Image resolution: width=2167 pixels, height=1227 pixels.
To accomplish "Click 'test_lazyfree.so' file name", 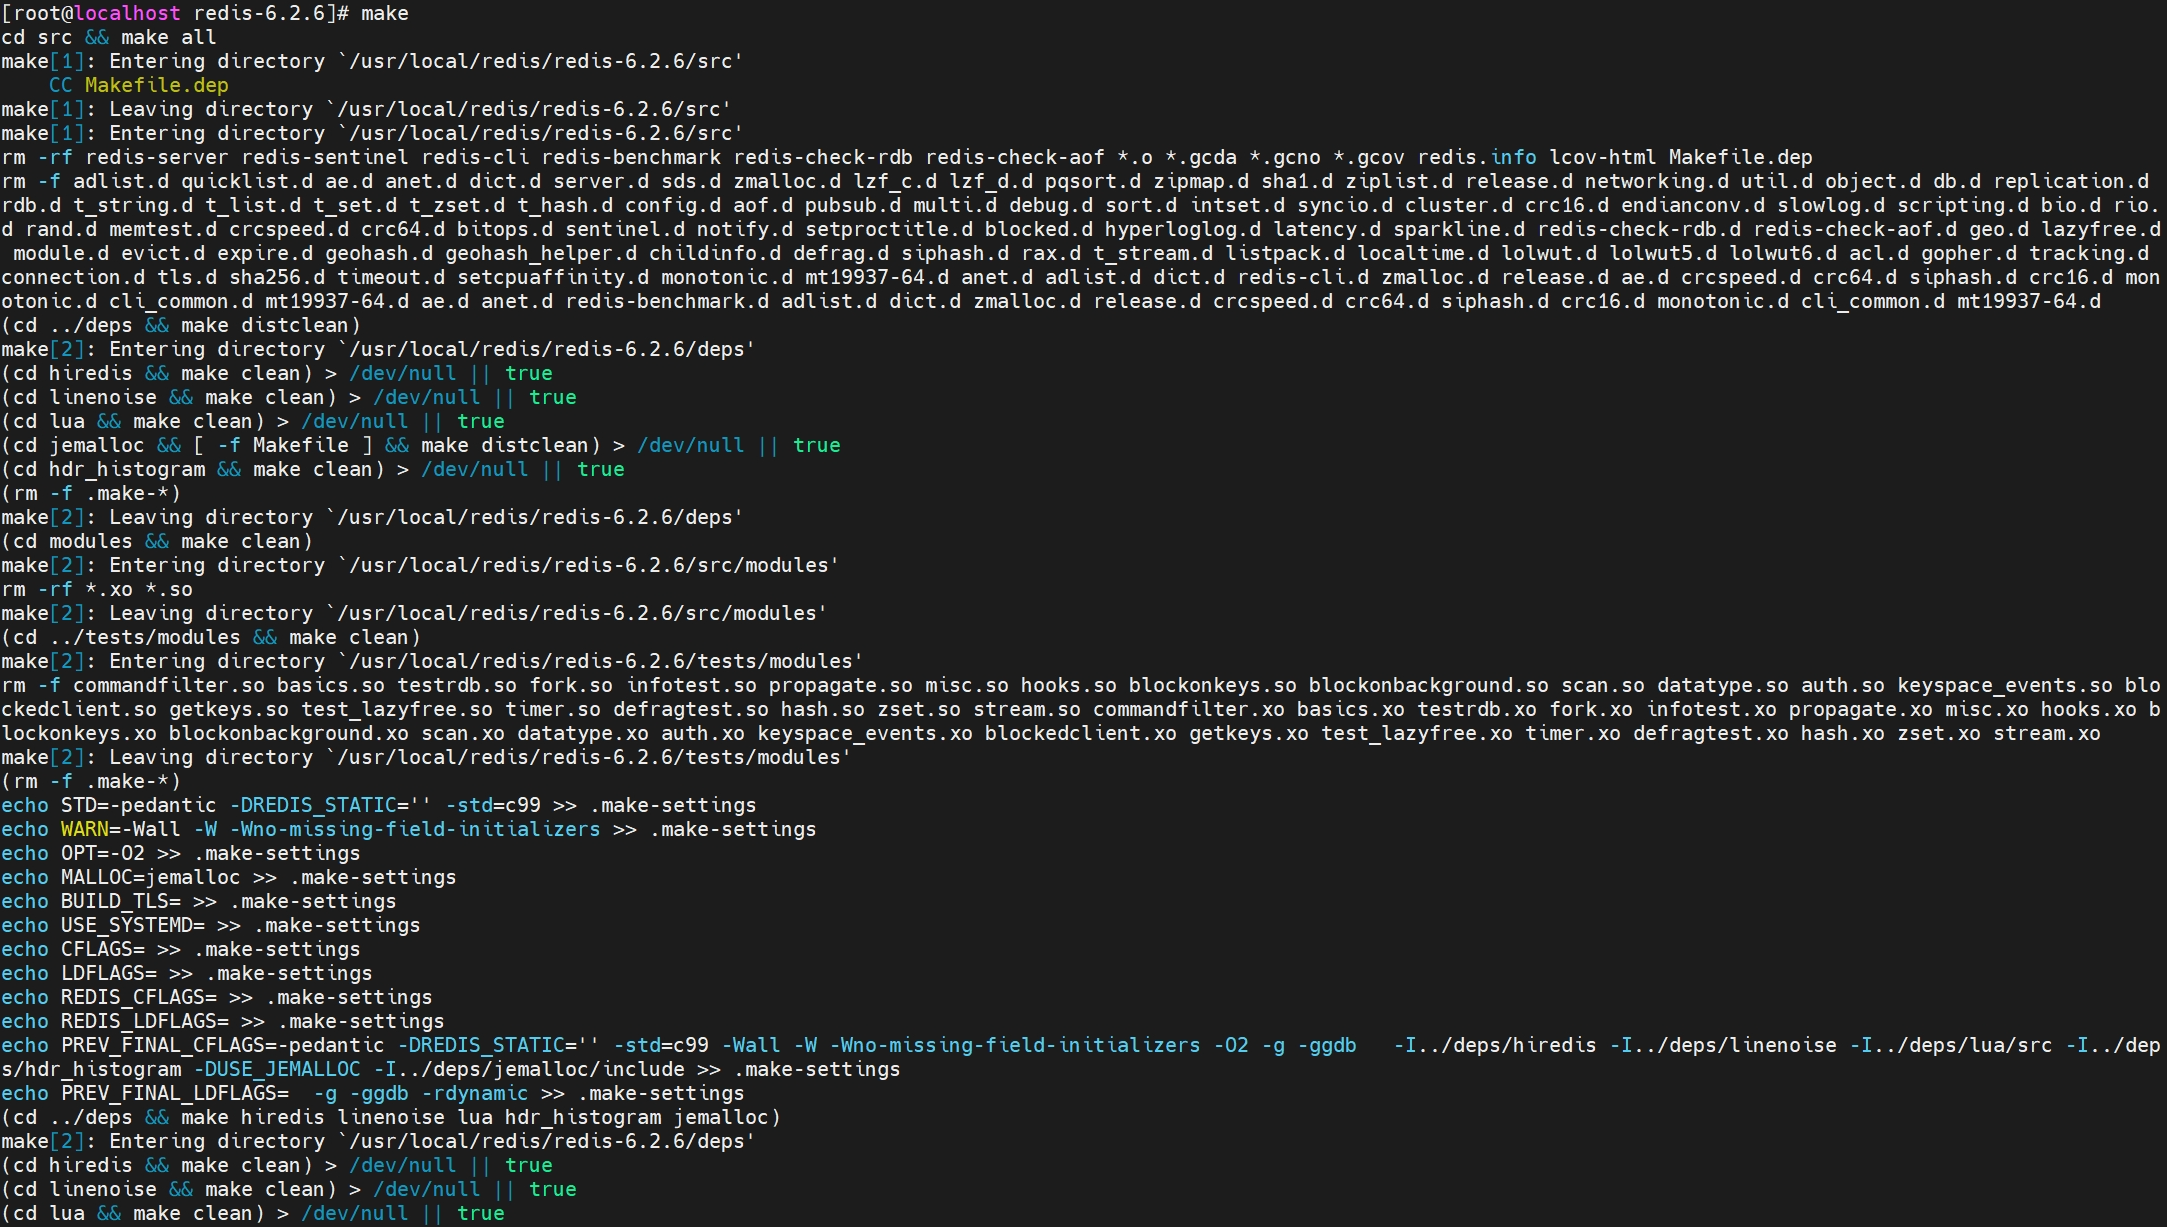I will tap(397, 709).
